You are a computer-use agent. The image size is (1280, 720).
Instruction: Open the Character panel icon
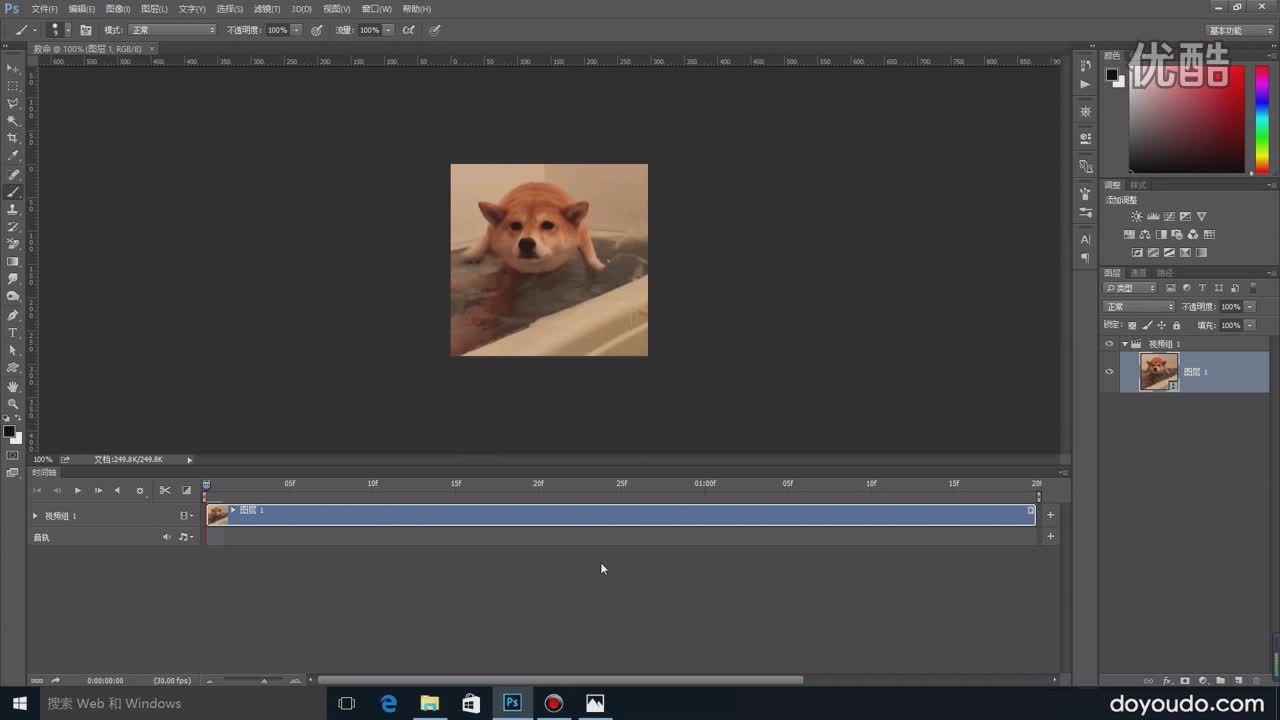point(1086,240)
